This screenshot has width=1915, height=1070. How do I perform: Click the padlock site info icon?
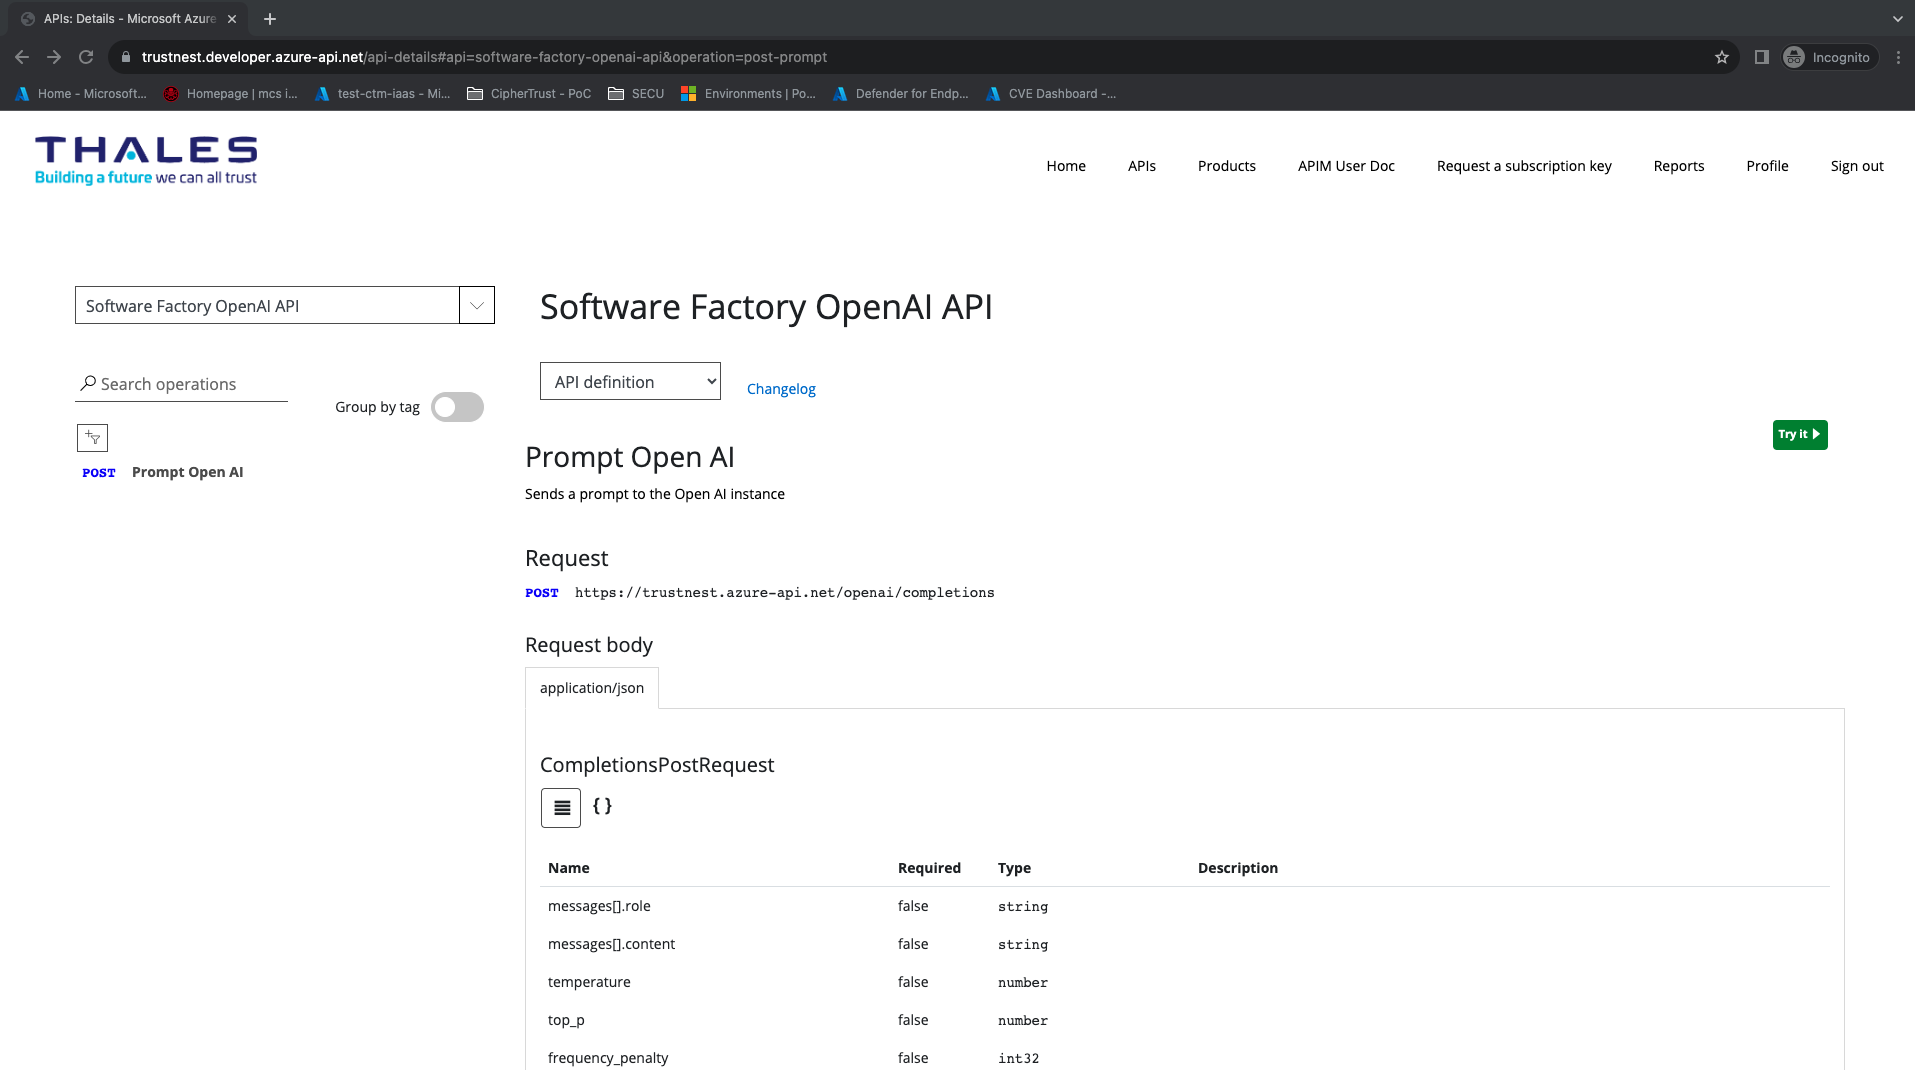[x=125, y=57]
